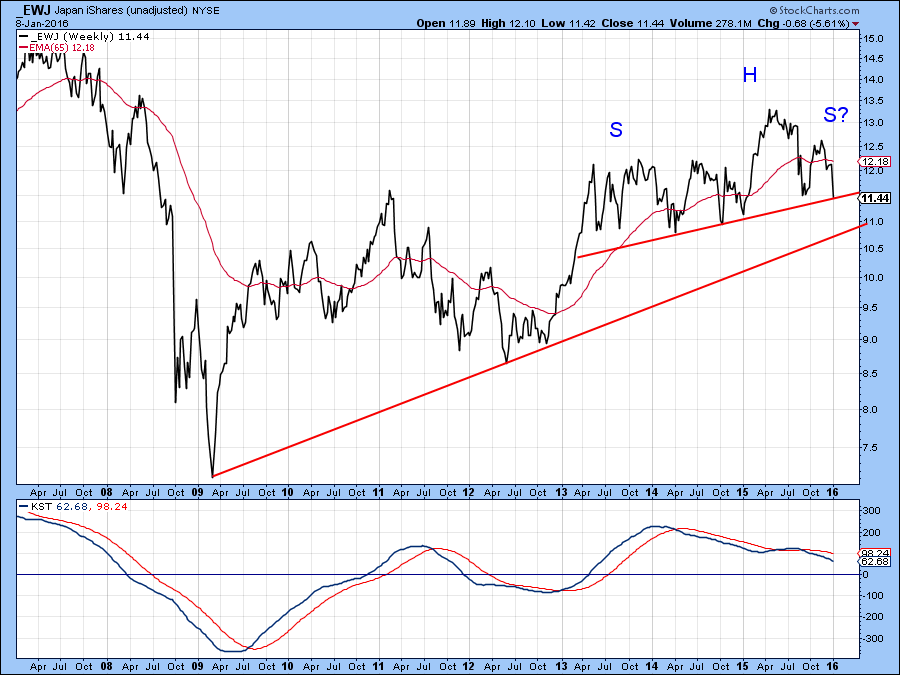This screenshot has width=900, height=675.
Task: Click year 16 on price chart time axis
Action: 833,492
